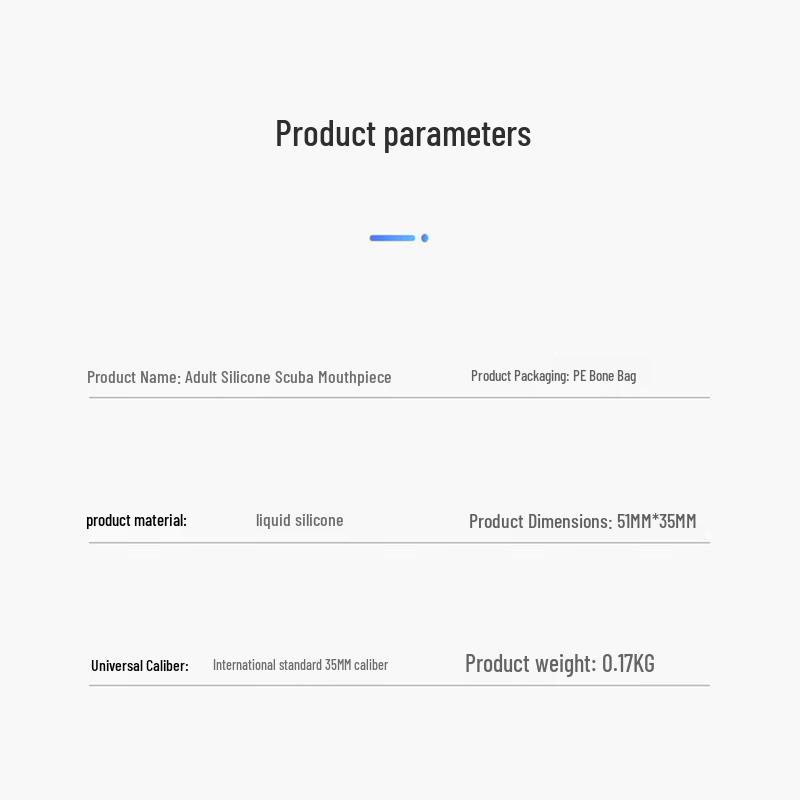
Task: Select the "Product Packaging:" label
Action: point(520,376)
